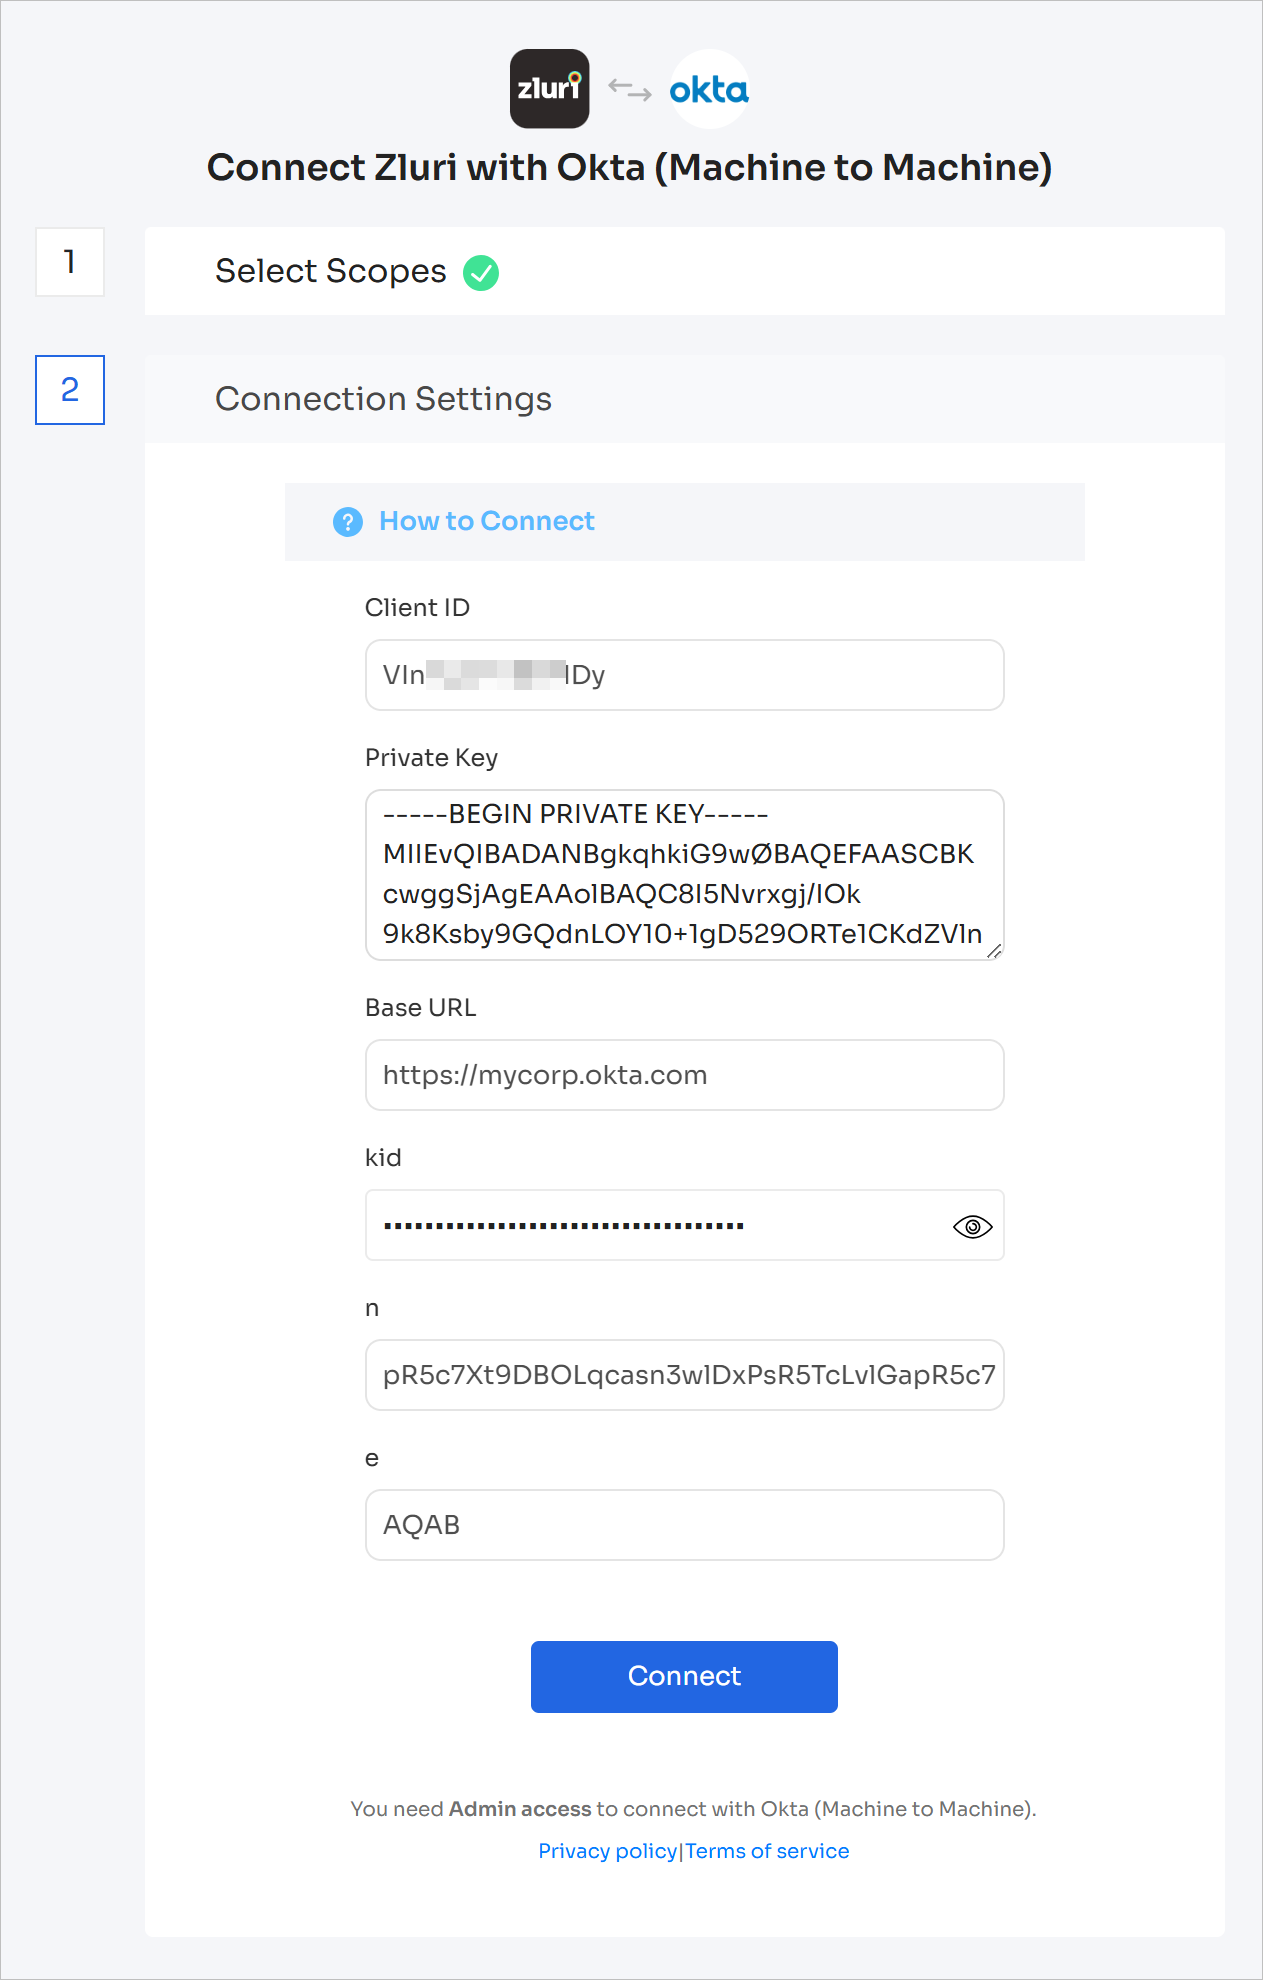Click the Private Key label
The image size is (1263, 1980).
(431, 757)
